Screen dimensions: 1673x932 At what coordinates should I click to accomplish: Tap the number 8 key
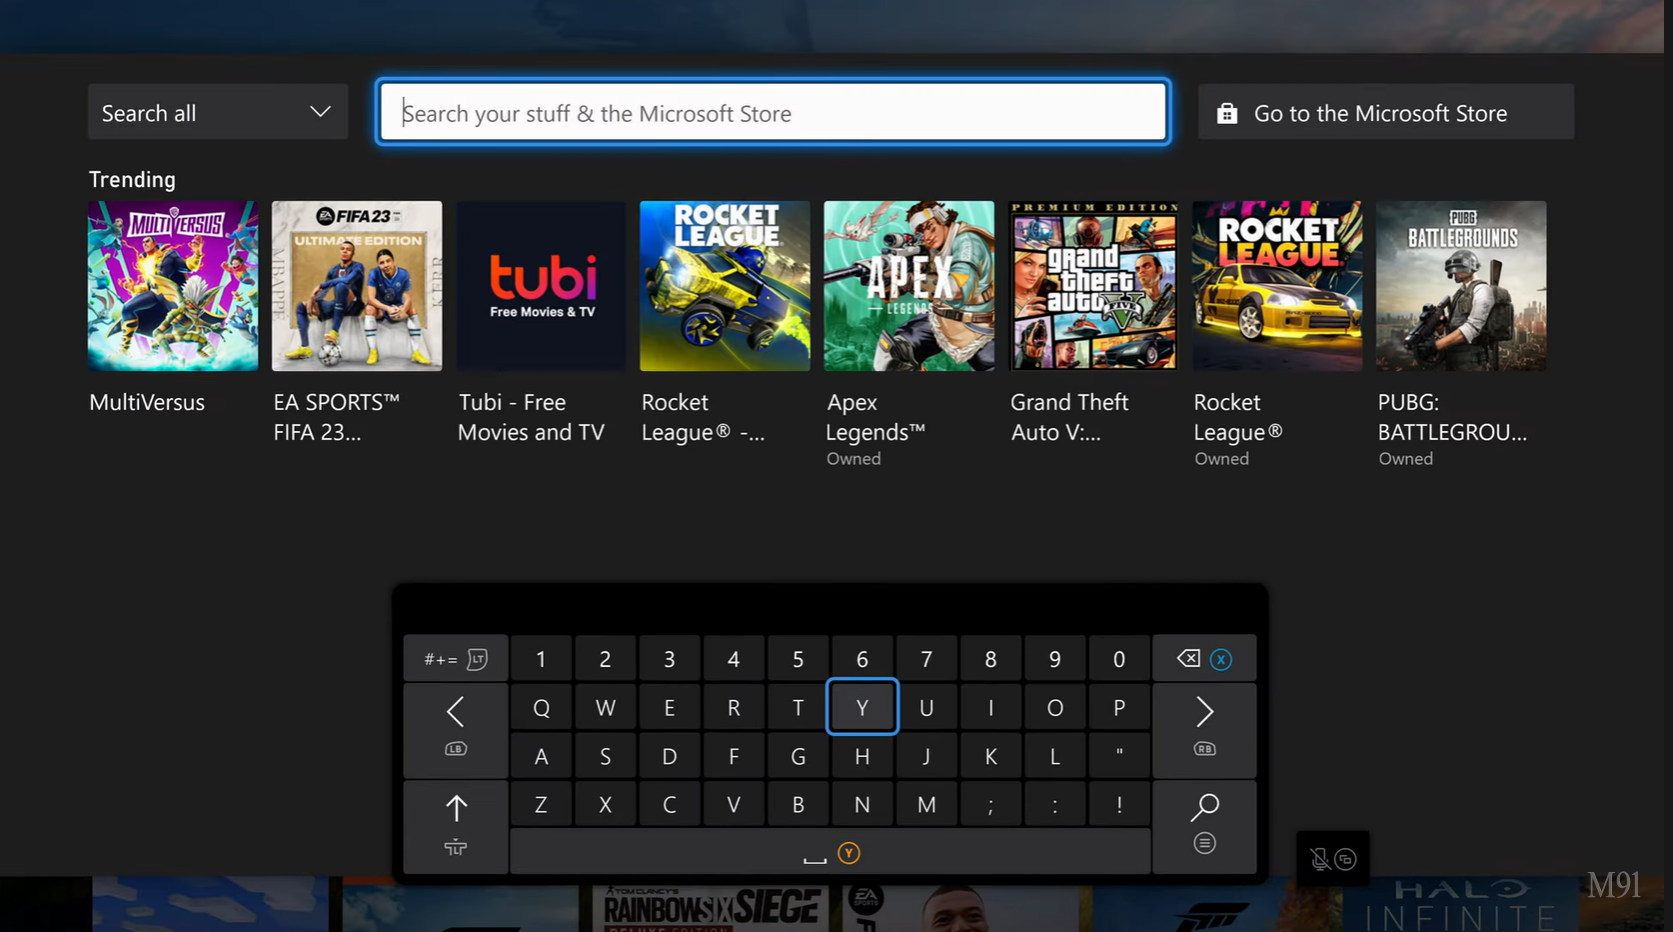(990, 659)
